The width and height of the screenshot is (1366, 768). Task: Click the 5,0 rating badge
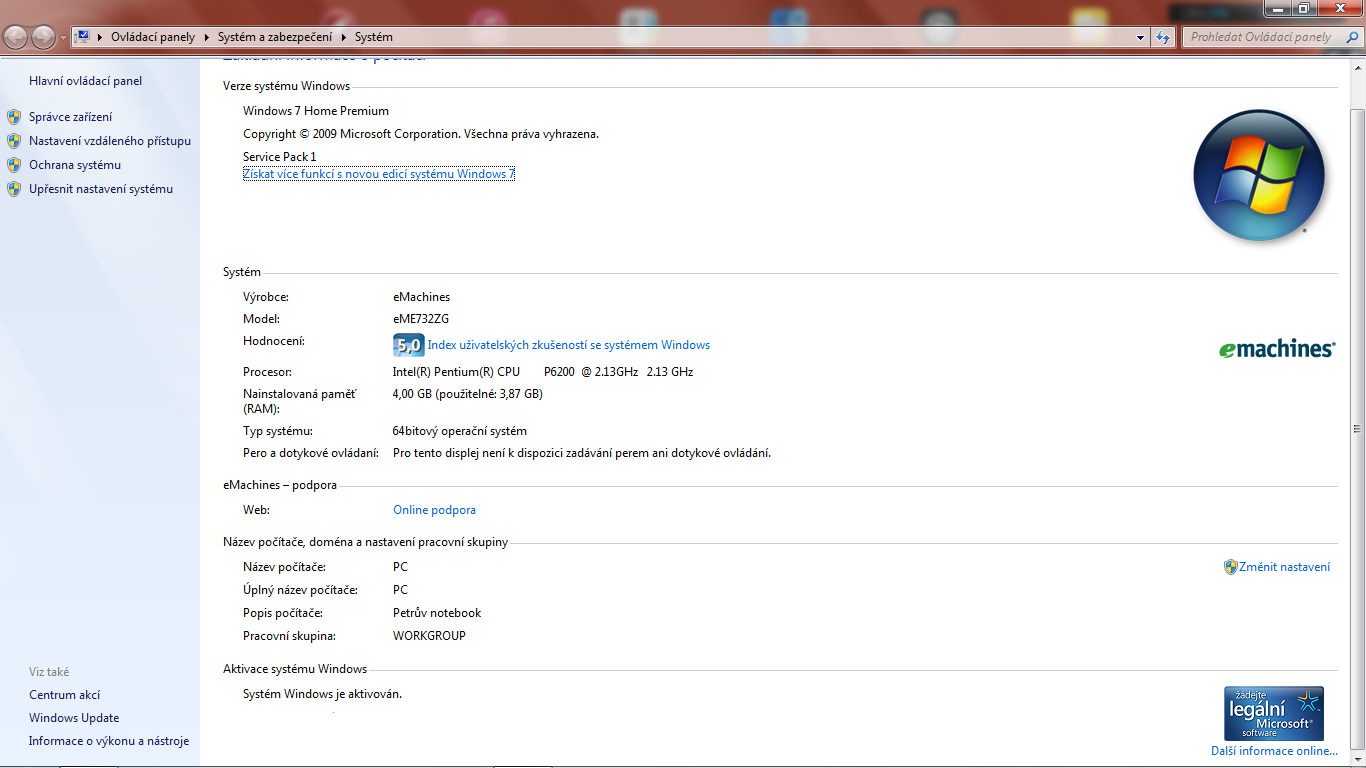[x=408, y=346]
